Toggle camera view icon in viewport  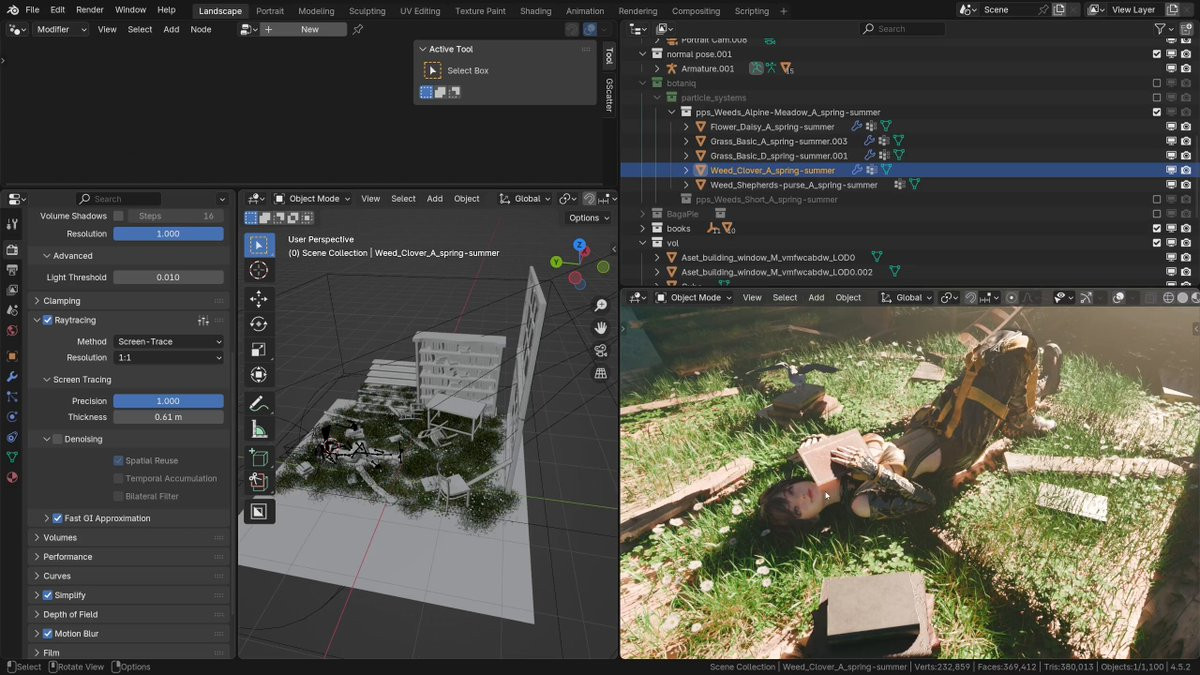[601, 350]
